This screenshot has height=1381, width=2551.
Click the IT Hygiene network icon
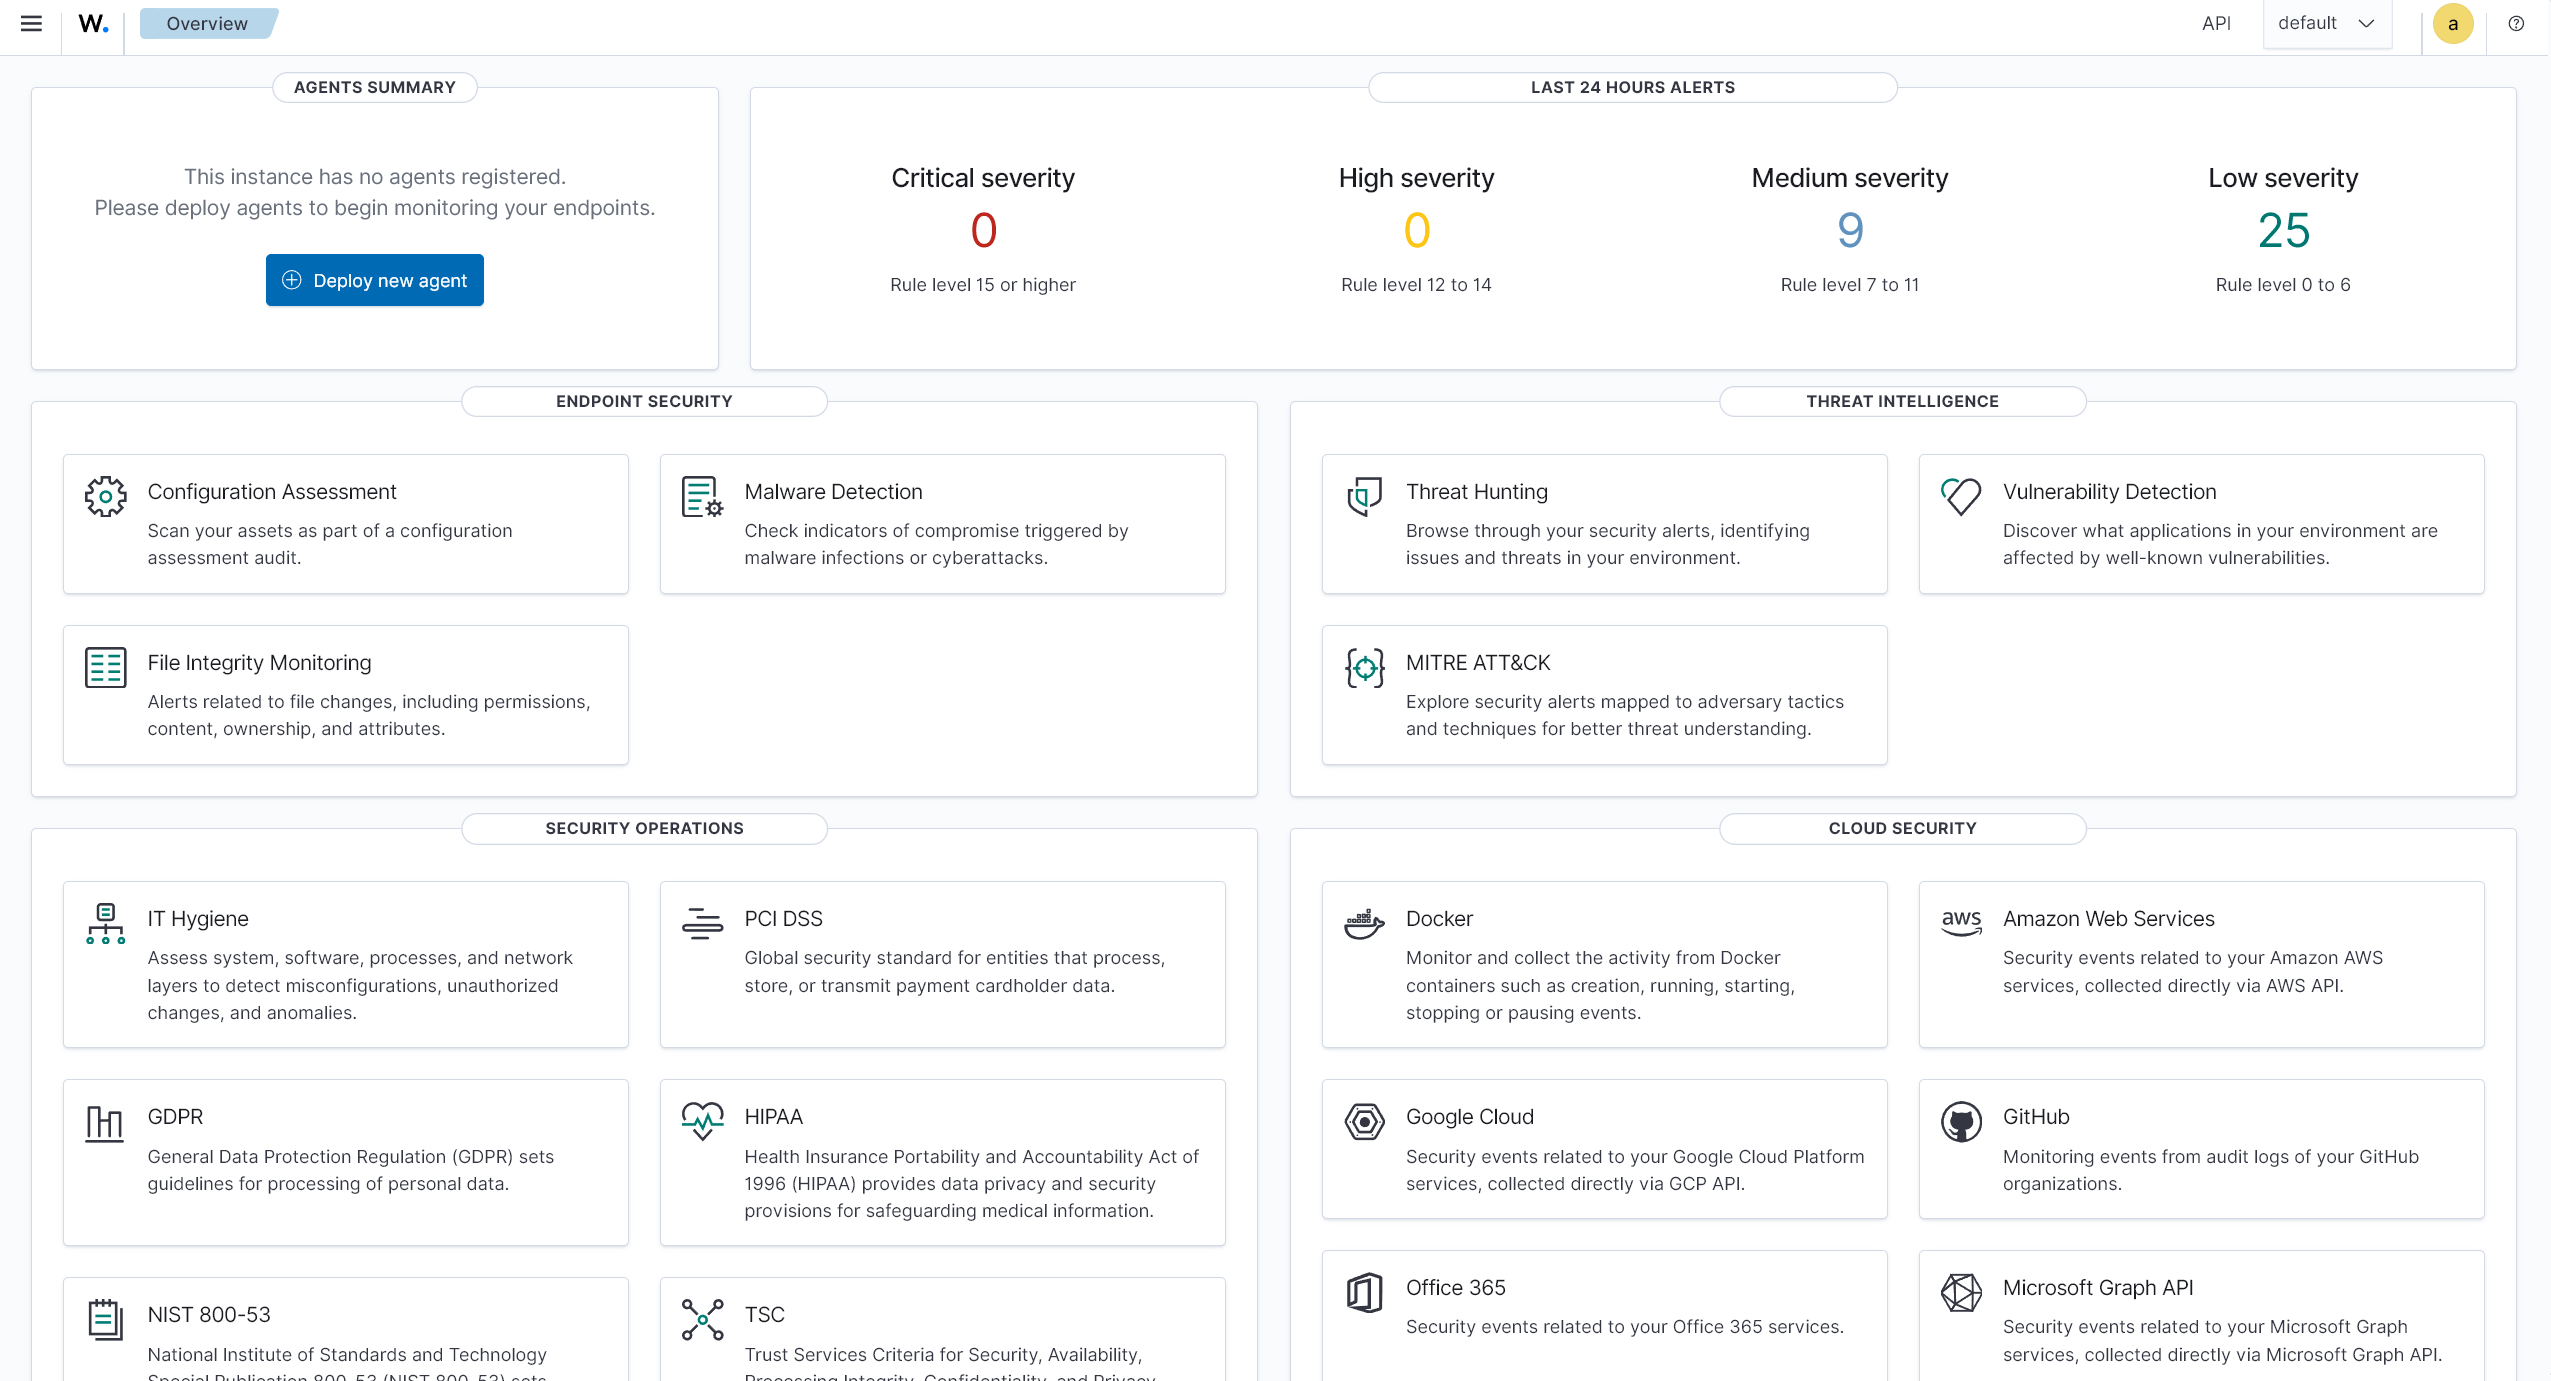click(x=106, y=923)
